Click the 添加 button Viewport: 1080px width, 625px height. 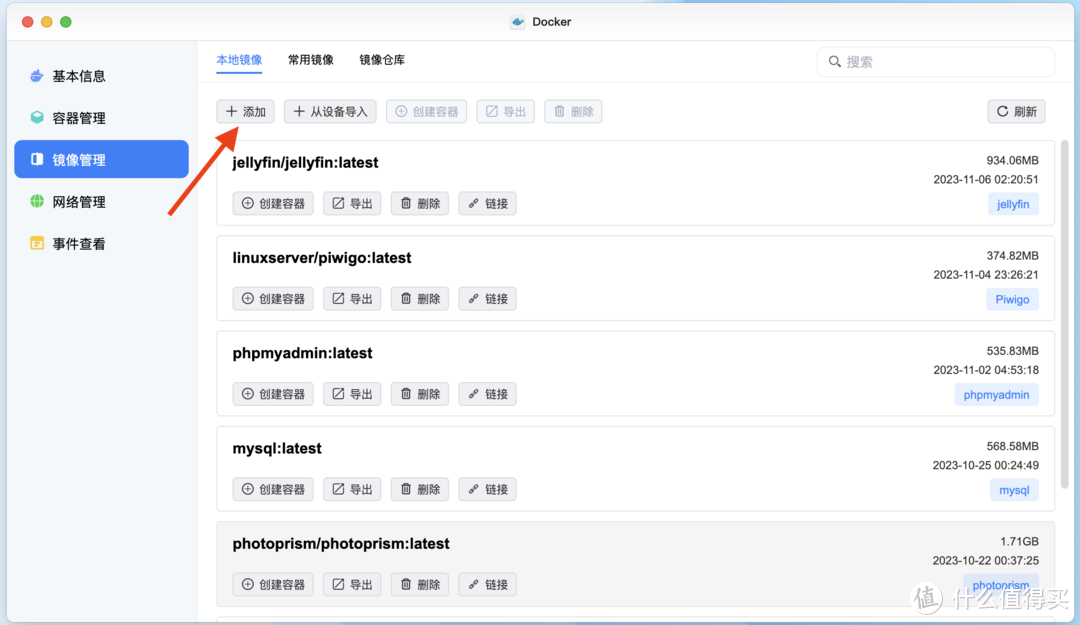(x=246, y=112)
